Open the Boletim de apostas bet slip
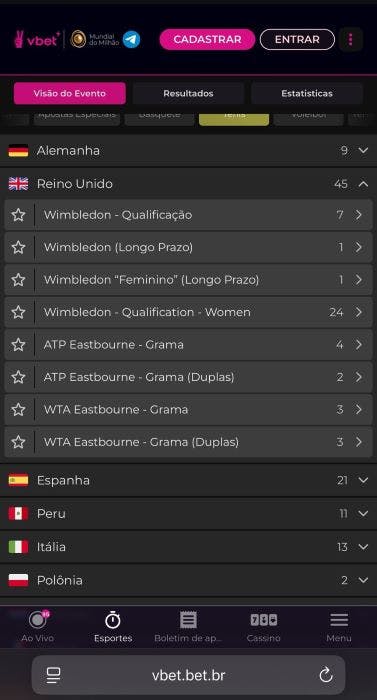This screenshot has width=377, height=700. point(188,626)
